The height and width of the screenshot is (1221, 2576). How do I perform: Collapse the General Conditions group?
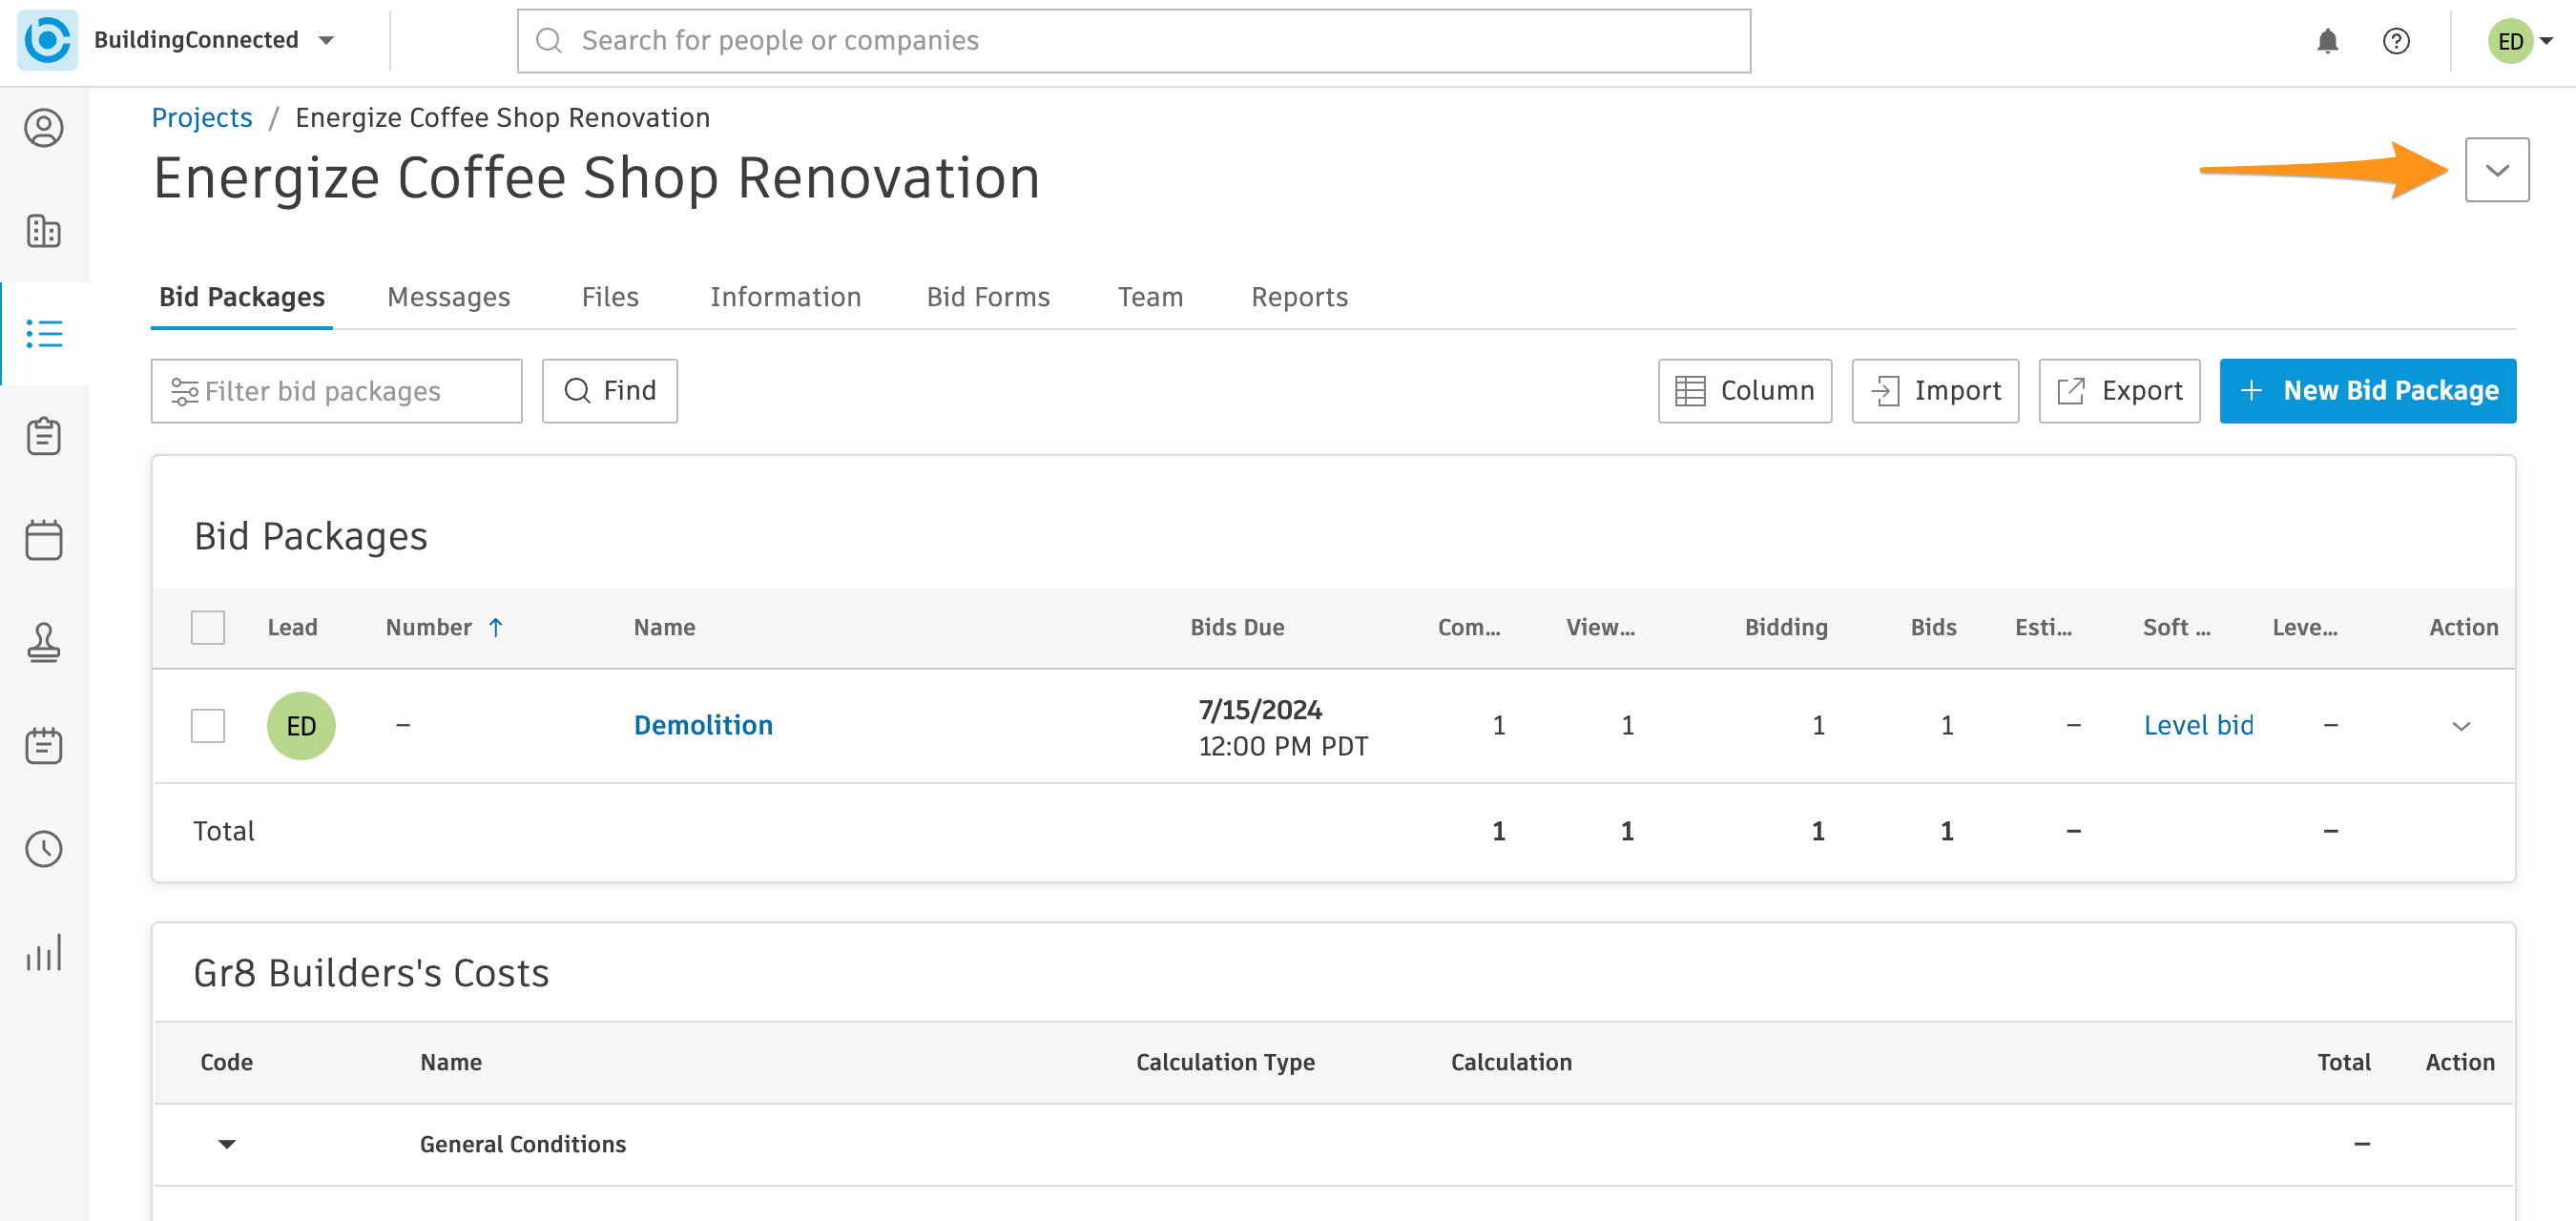click(227, 1144)
